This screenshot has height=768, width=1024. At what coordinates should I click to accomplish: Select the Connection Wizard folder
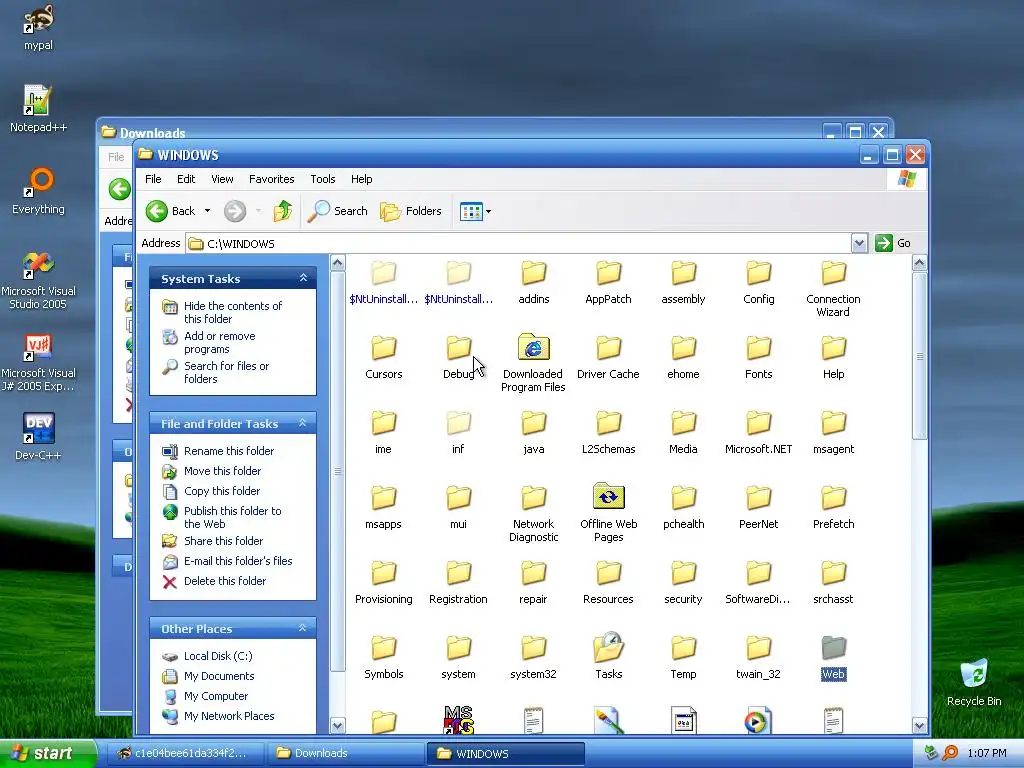pyautogui.click(x=833, y=289)
